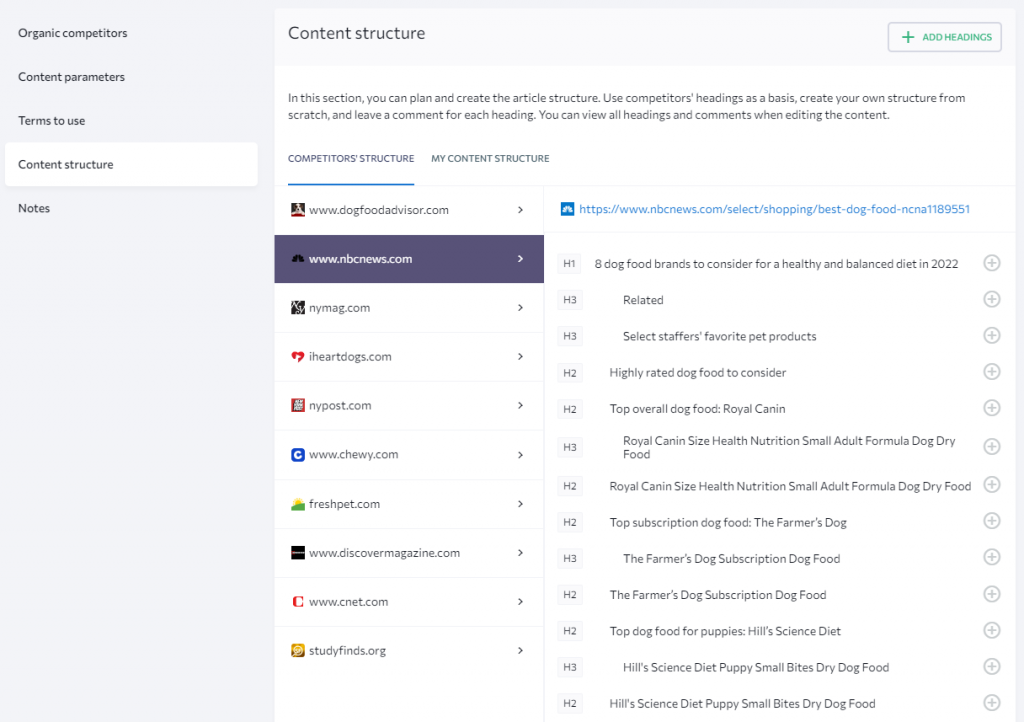Select nymag.com competitor name
This screenshot has height=722, width=1024.
click(339, 307)
